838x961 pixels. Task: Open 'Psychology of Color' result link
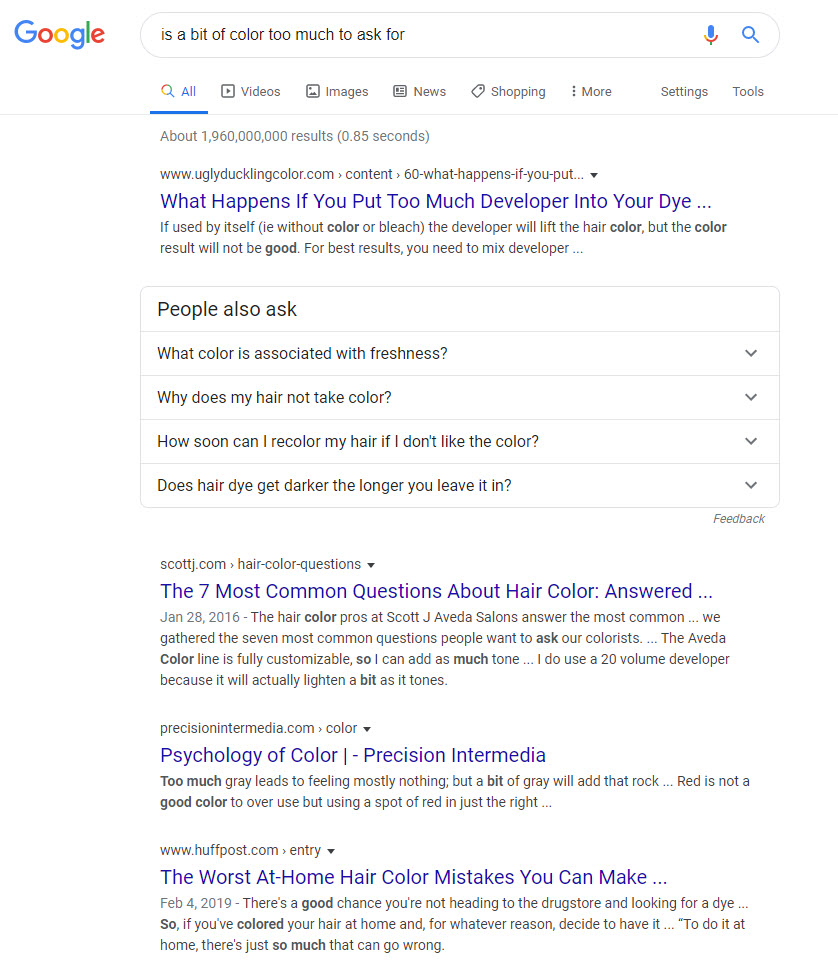click(x=353, y=755)
